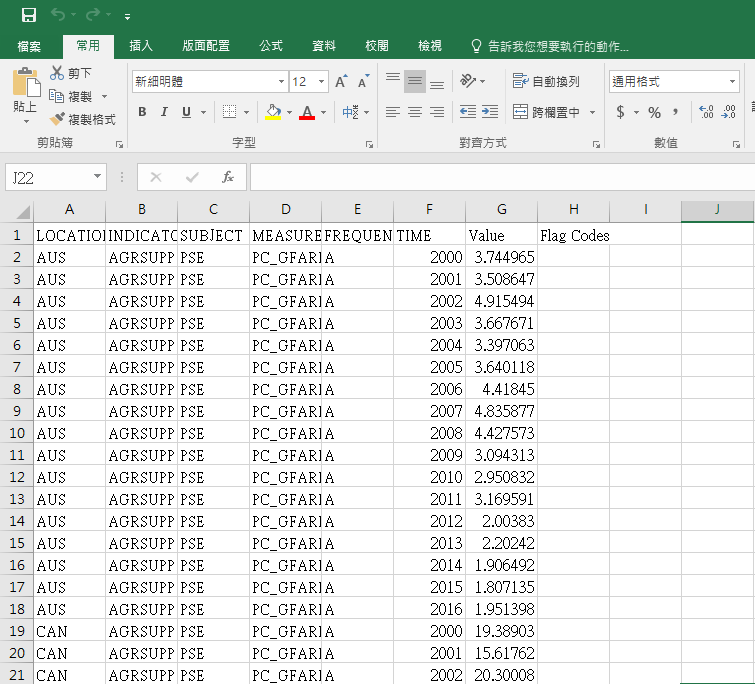Screen dimensions: 755x684
Task: Open the borders dropdown arrow
Action: tap(247, 113)
